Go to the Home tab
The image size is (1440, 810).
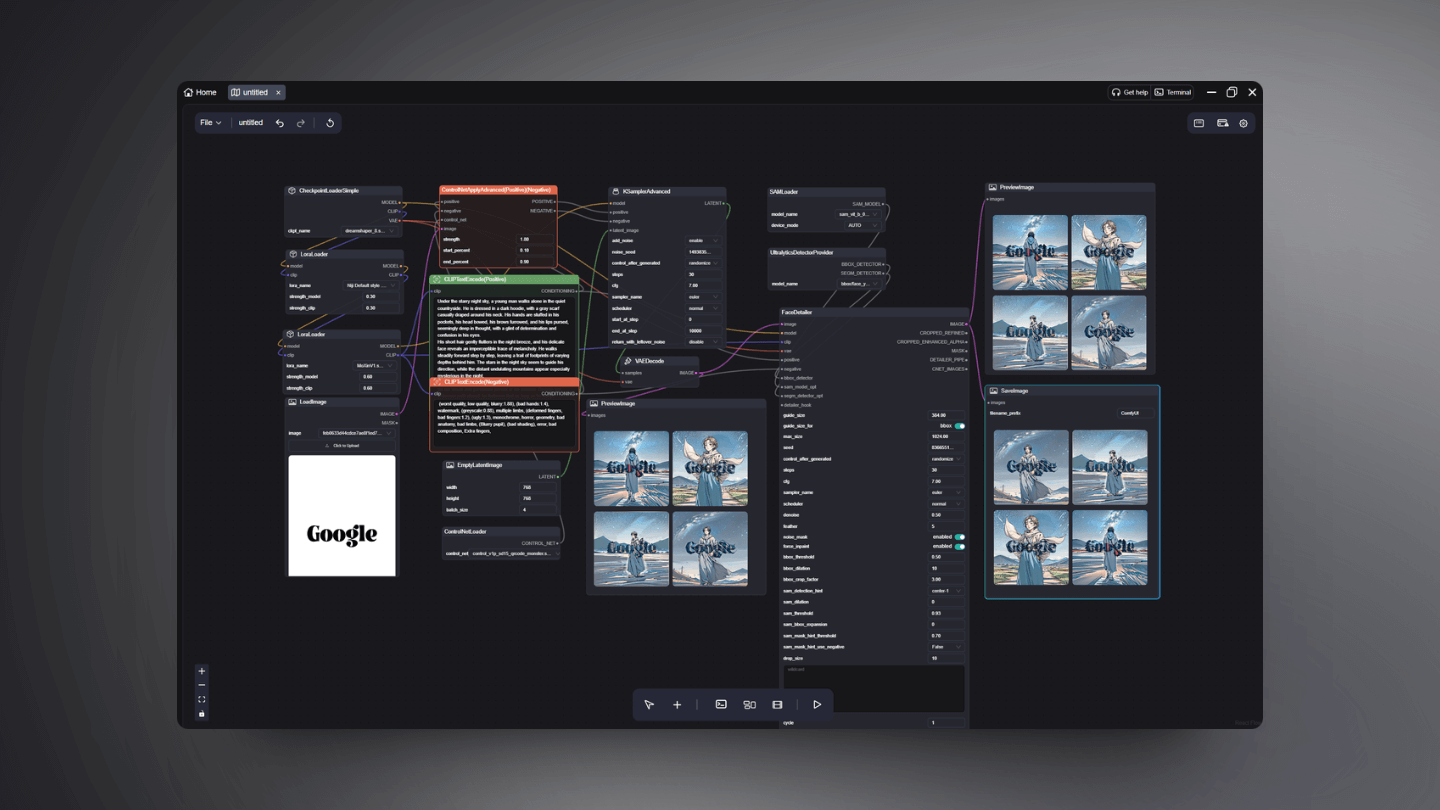click(x=200, y=92)
